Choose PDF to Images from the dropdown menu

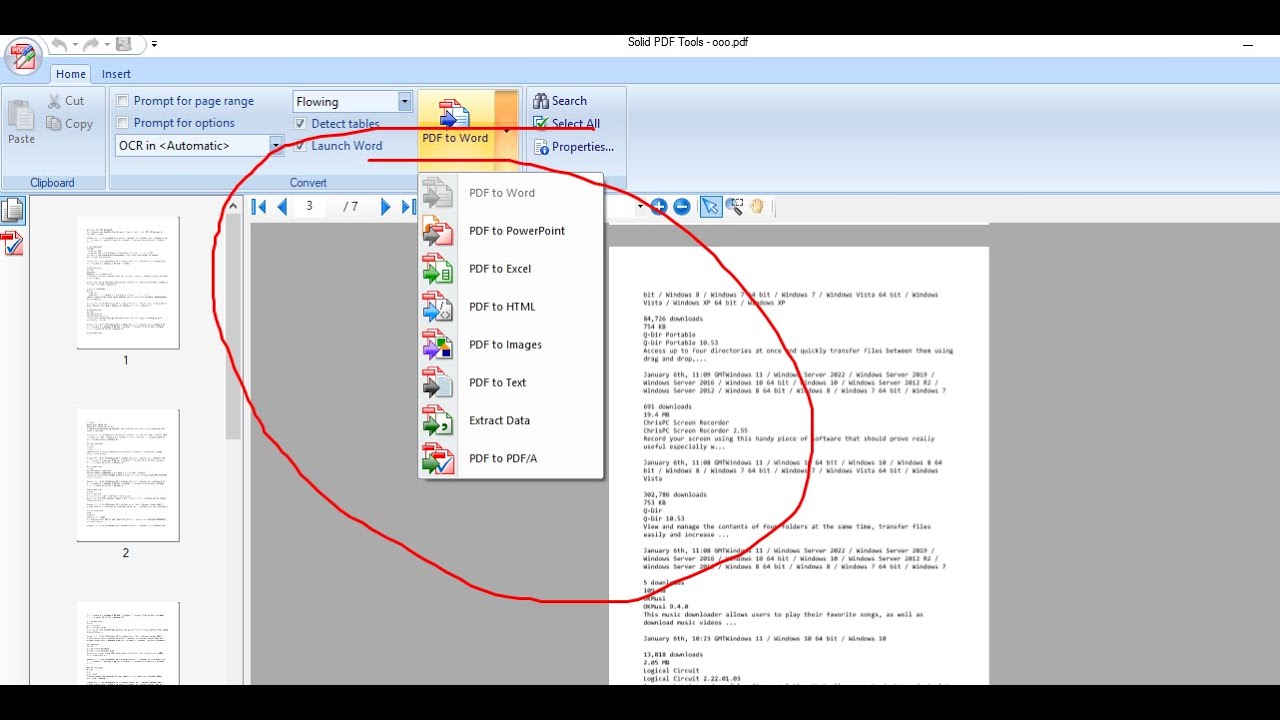[511, 345]
